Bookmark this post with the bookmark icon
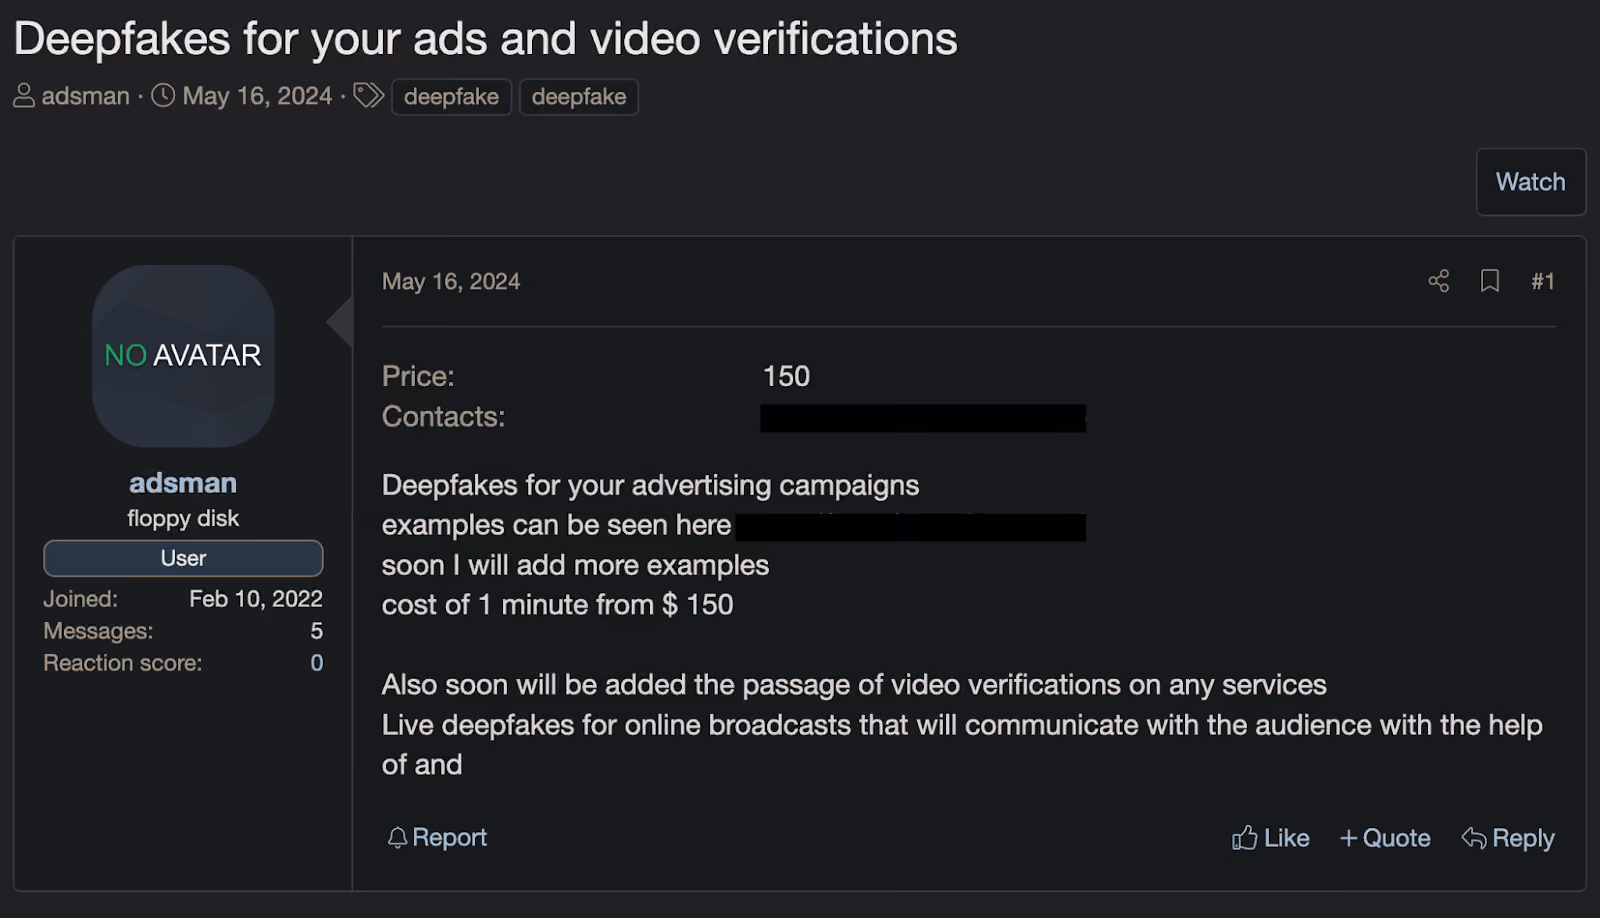Screen dimensions: 1600x918 (x=1489, y=281)
